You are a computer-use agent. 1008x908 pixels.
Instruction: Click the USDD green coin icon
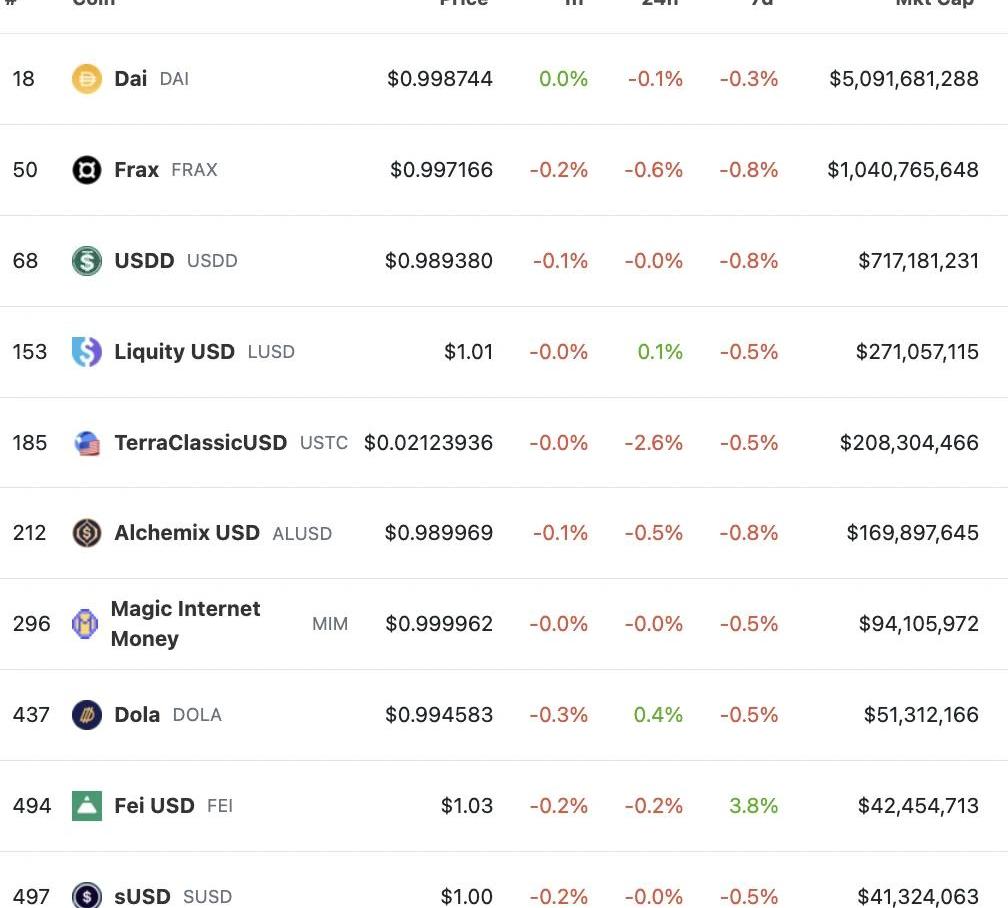87,261
